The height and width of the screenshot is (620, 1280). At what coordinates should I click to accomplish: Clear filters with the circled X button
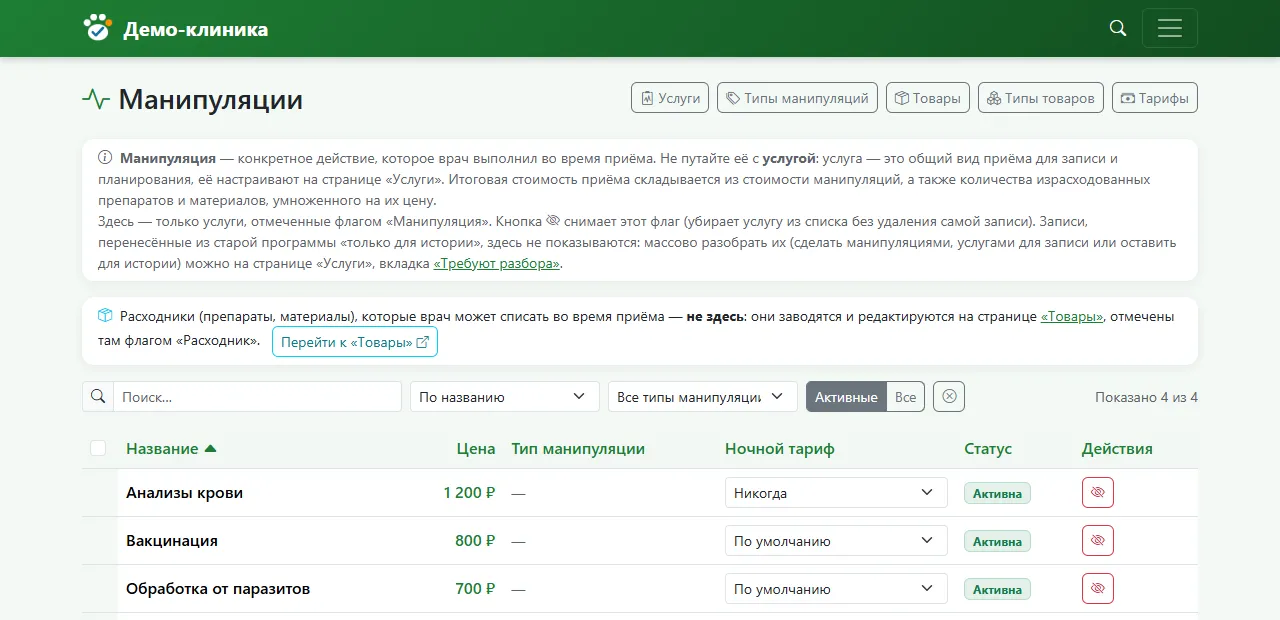pos(949,397)
